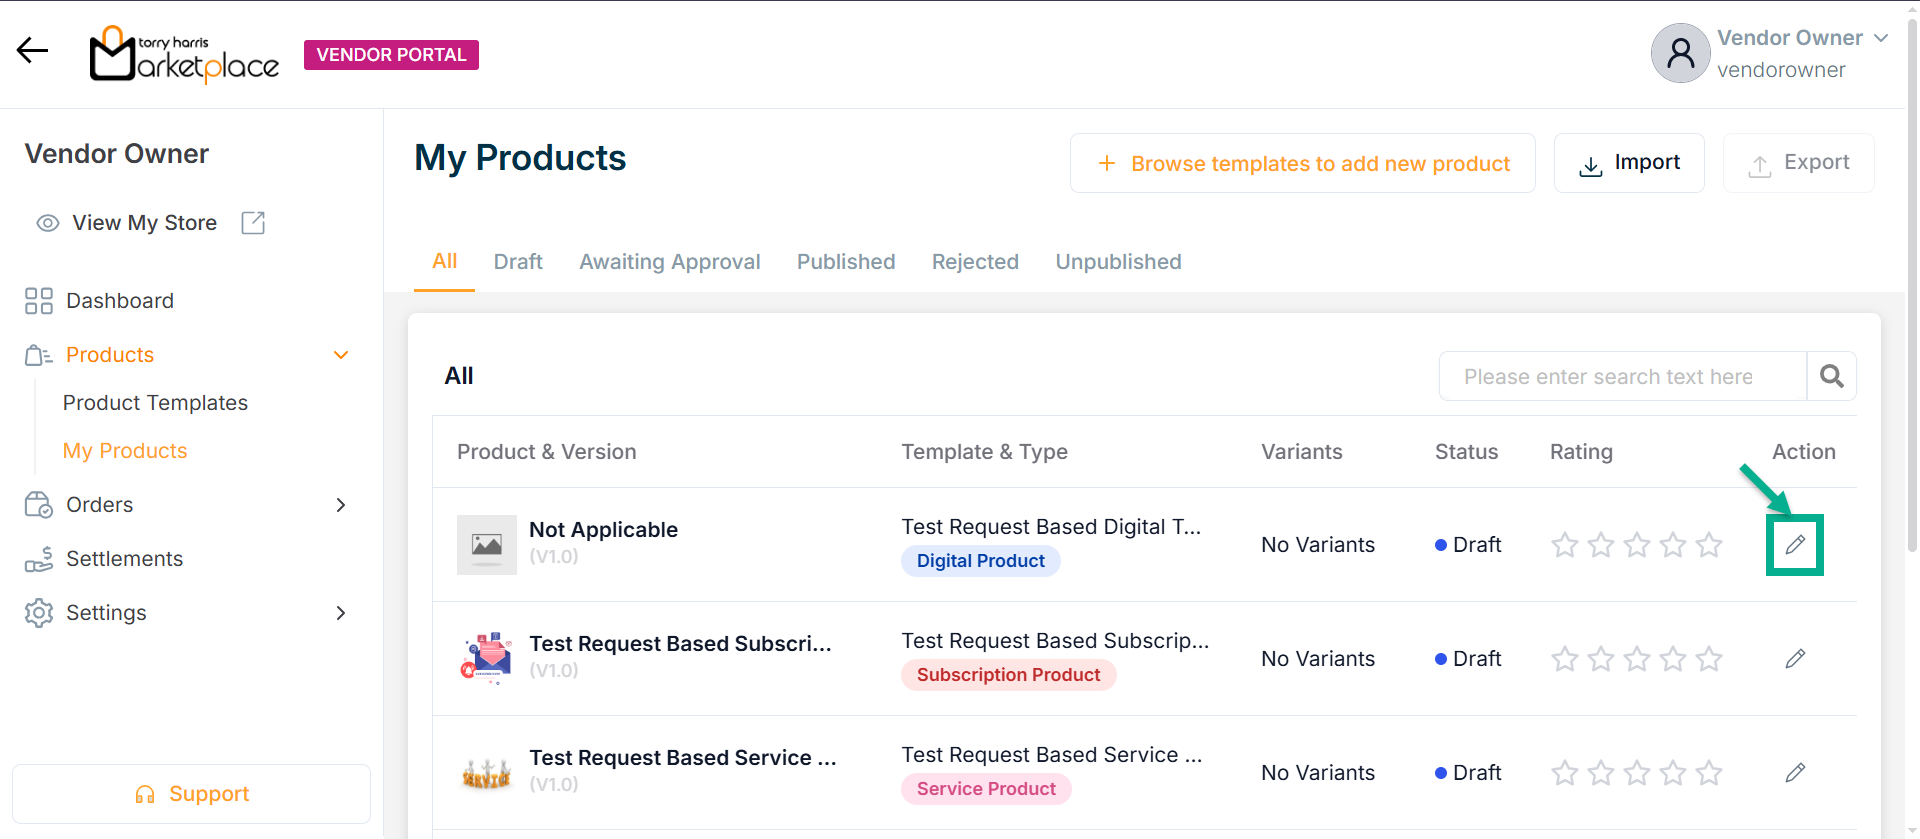Collapse the Products sidebar menu

click(341, 355)
